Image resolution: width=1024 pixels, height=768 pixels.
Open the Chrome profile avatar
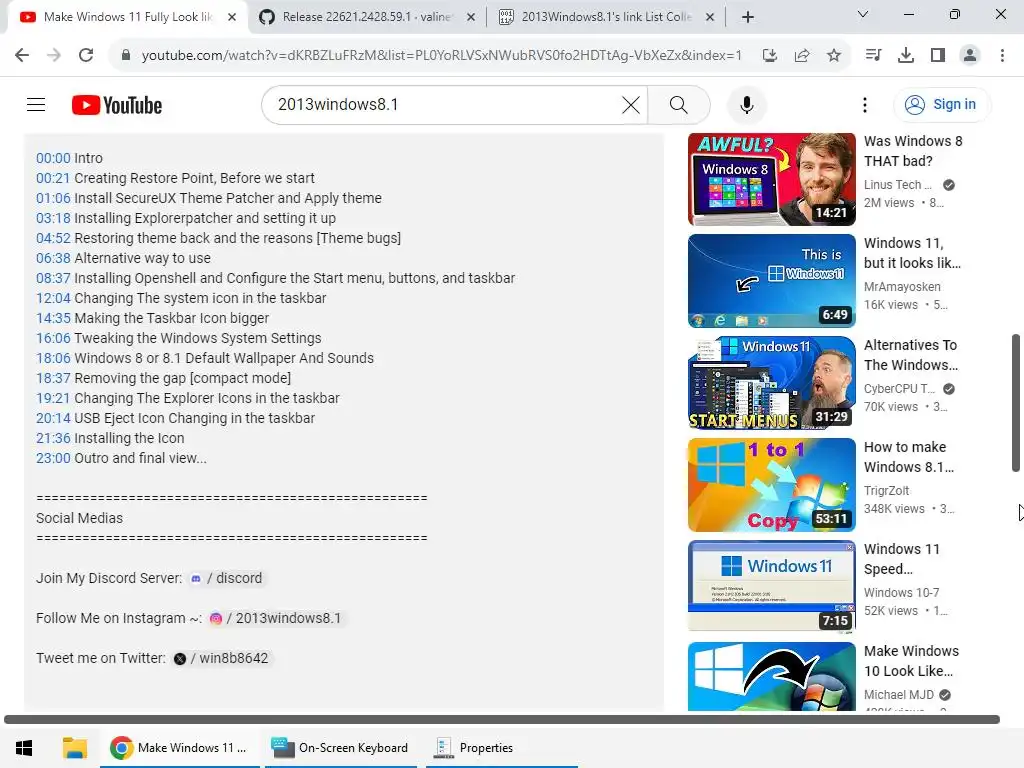pos(970,56)
